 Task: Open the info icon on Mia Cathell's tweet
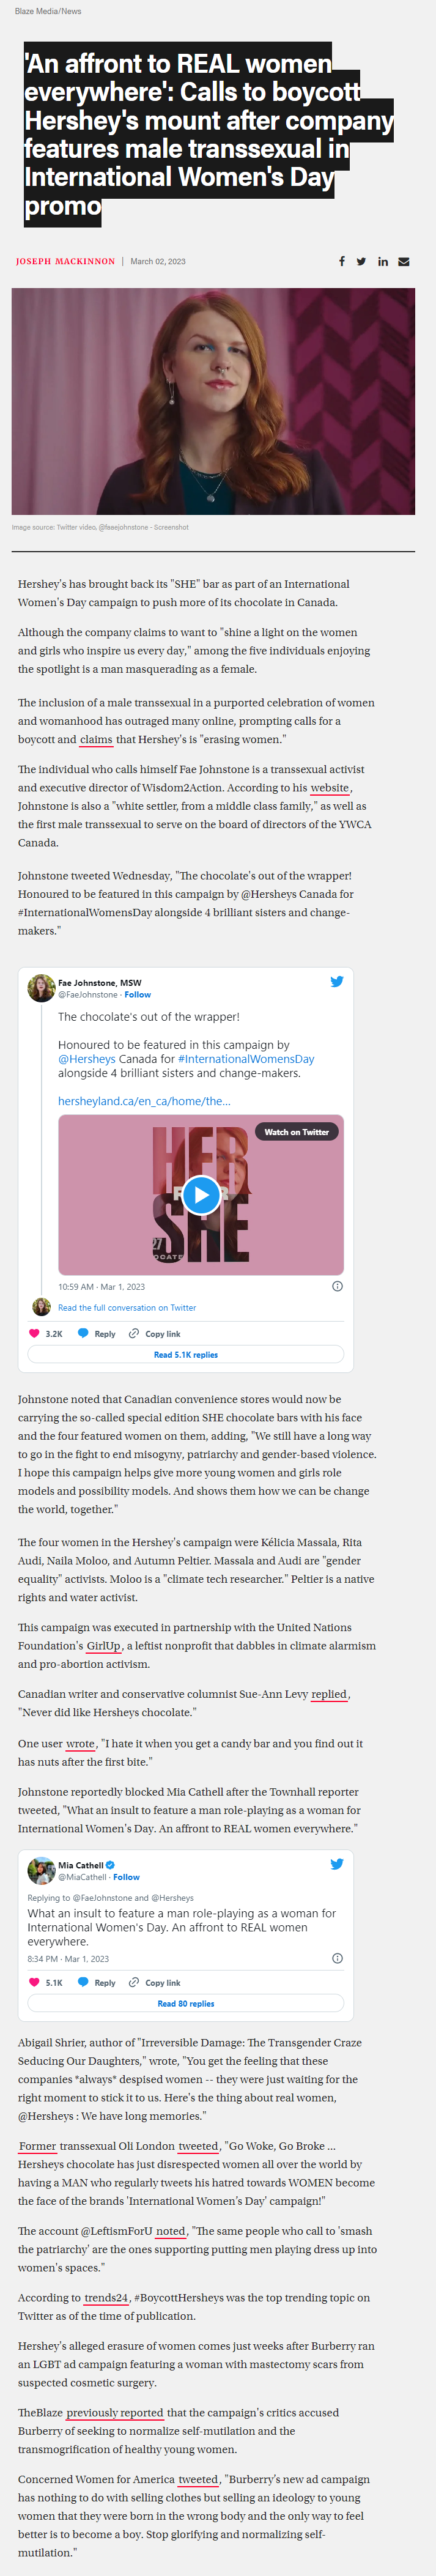[337, 1958]
